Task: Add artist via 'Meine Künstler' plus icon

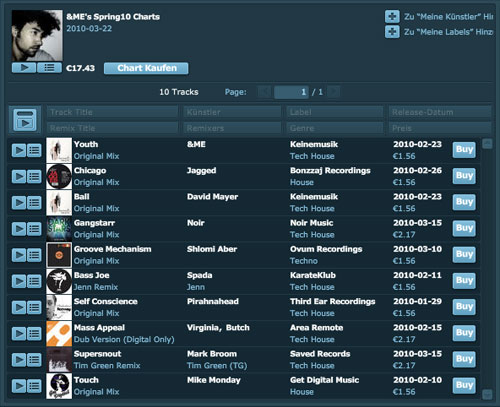Action: coord(392,16)
